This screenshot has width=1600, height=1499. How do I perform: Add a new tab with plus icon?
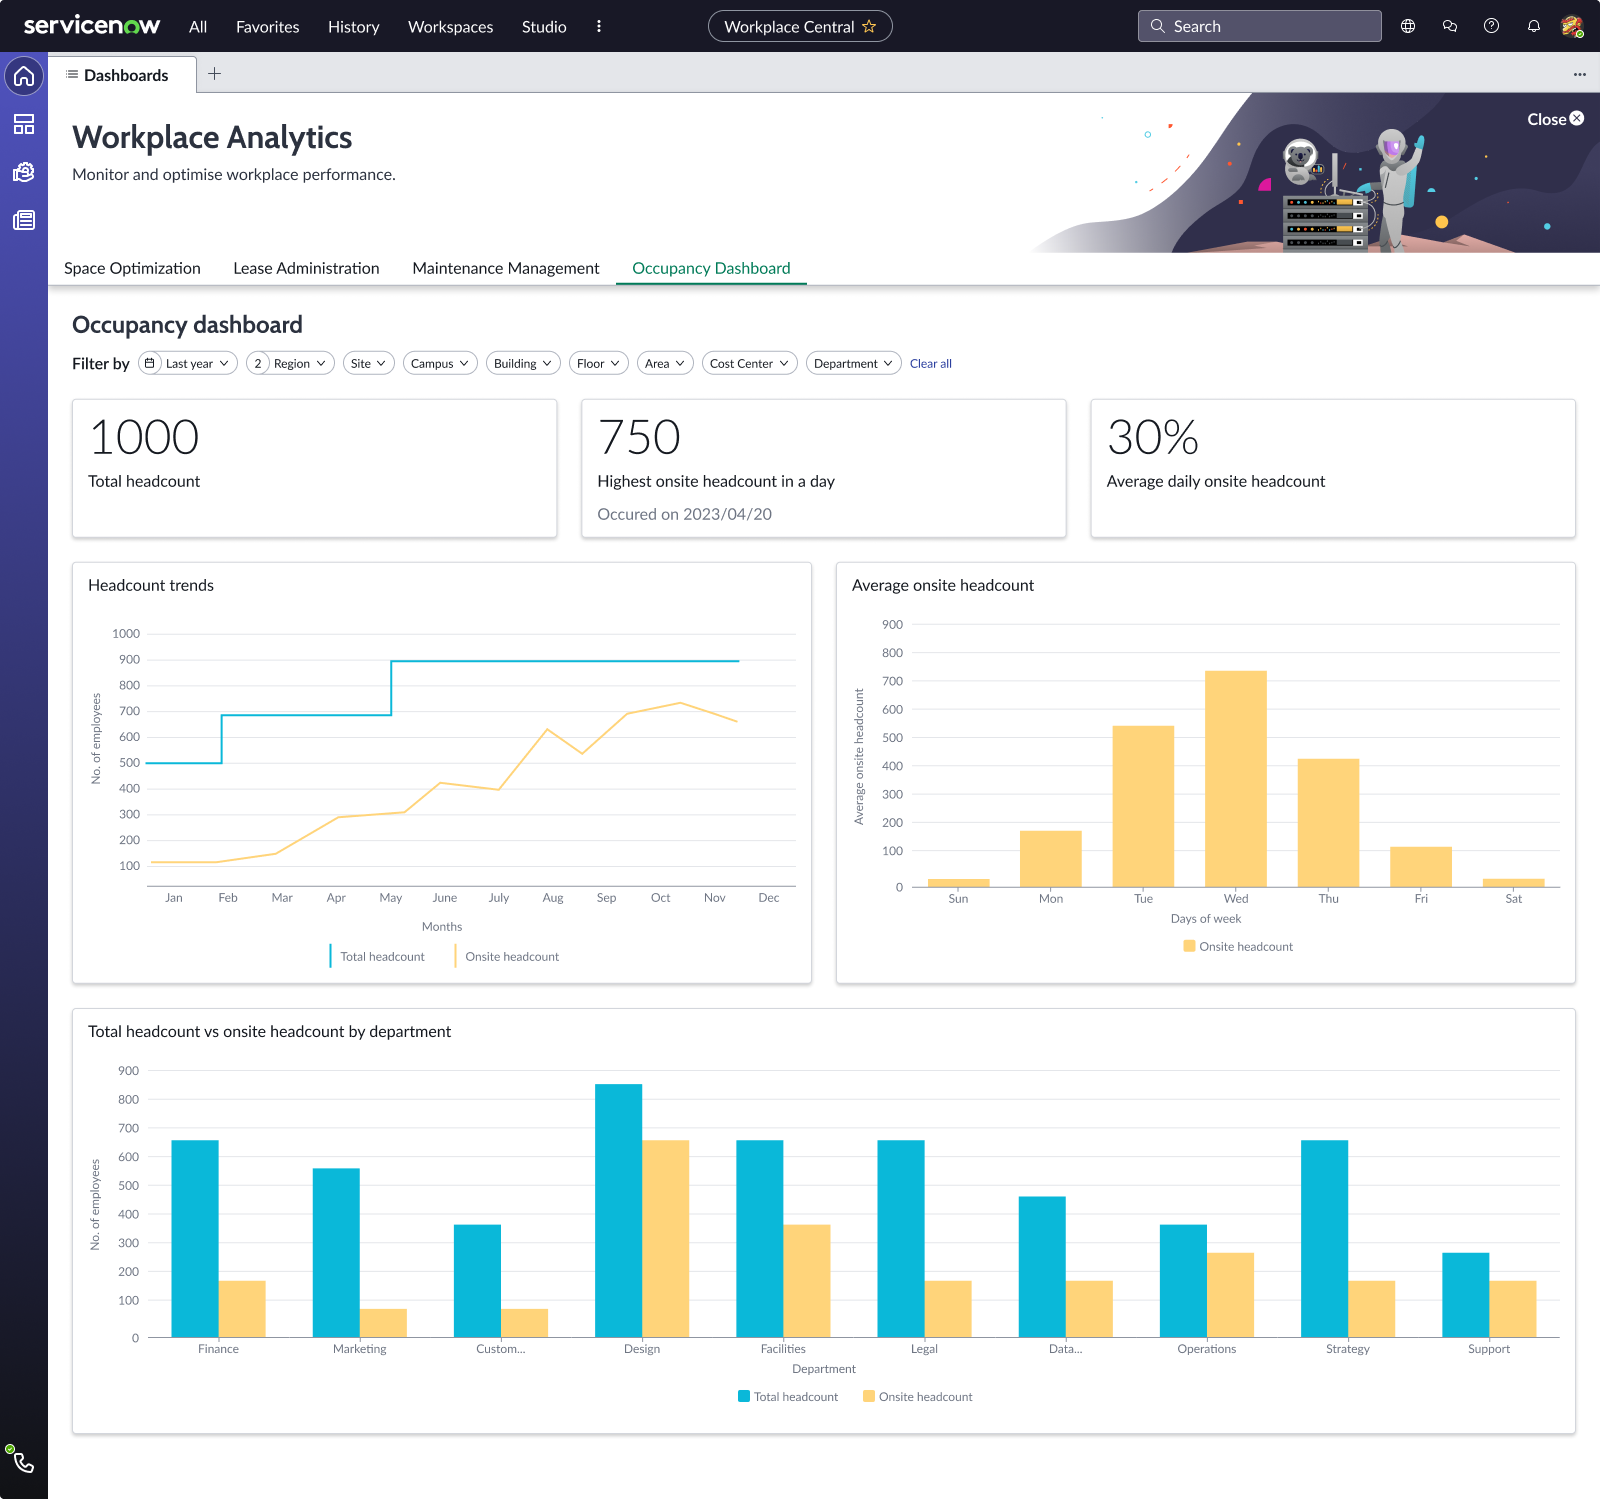tap(214, 73)
